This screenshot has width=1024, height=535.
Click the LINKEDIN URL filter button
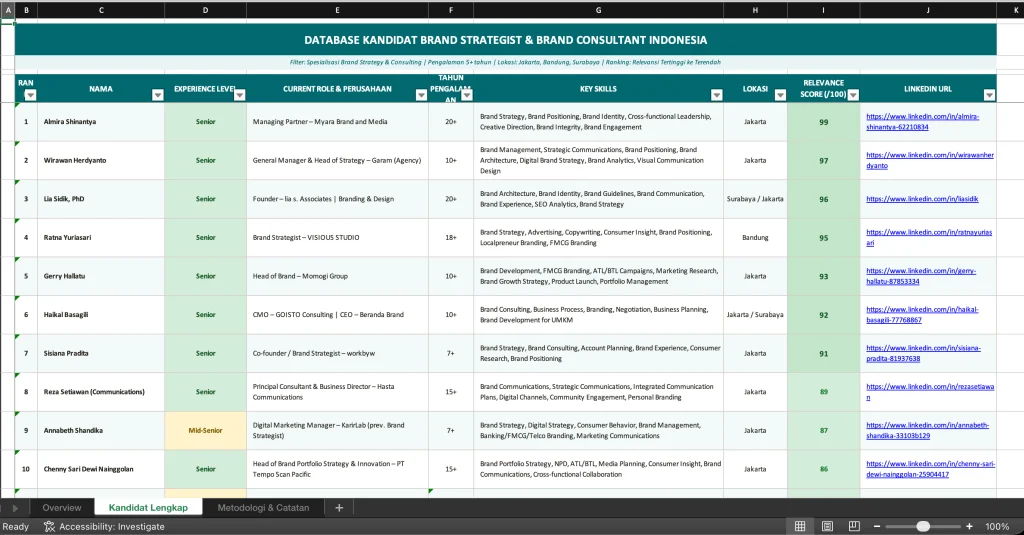click(x=989, y=95)
